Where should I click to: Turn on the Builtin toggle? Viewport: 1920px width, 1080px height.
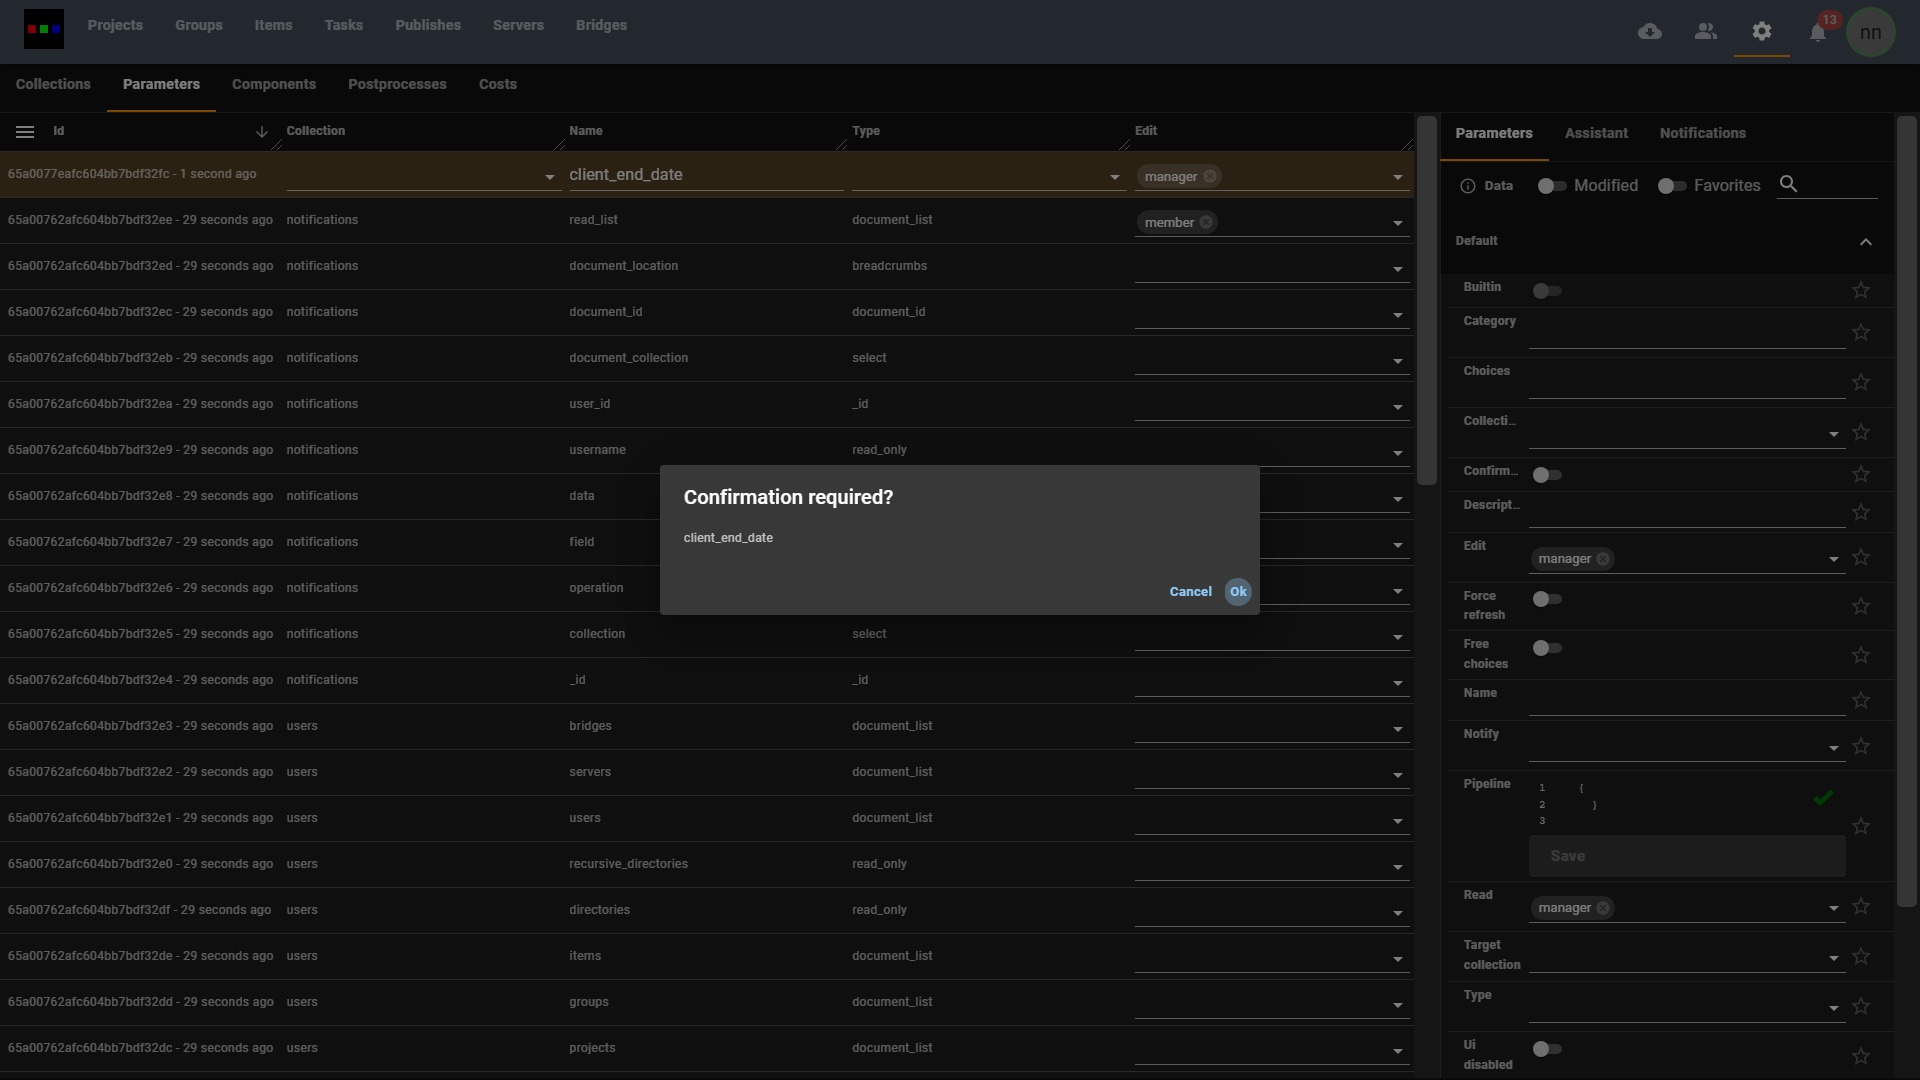tap(1546, 291)
